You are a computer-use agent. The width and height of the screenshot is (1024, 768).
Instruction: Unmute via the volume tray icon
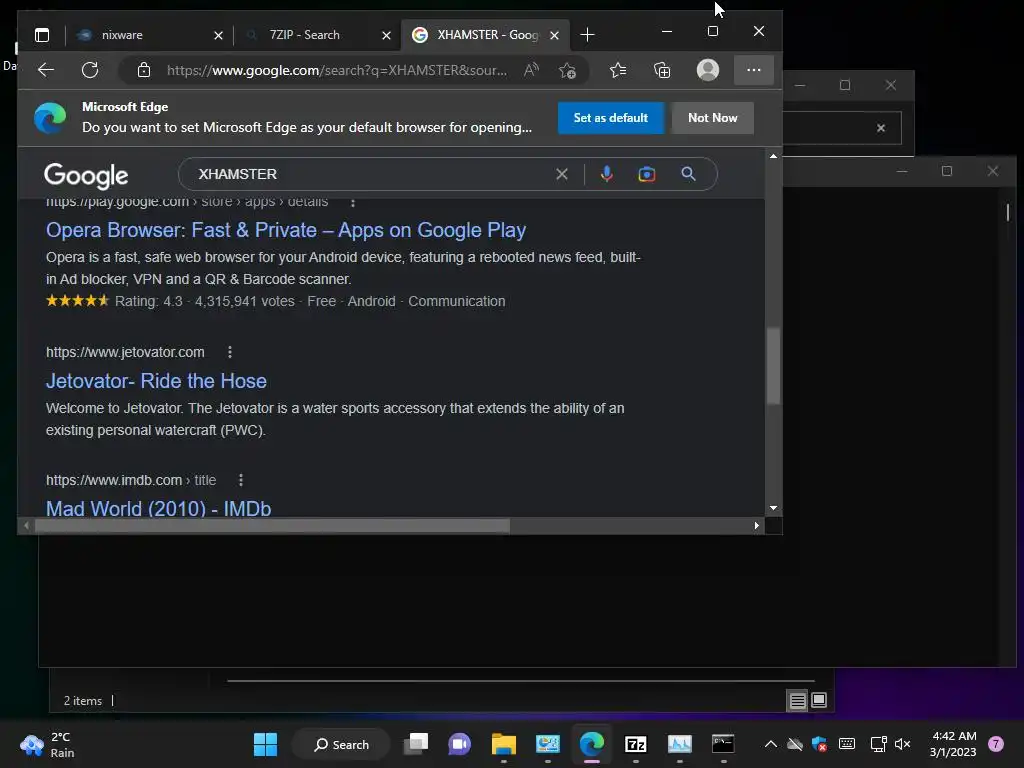[903, 744]
